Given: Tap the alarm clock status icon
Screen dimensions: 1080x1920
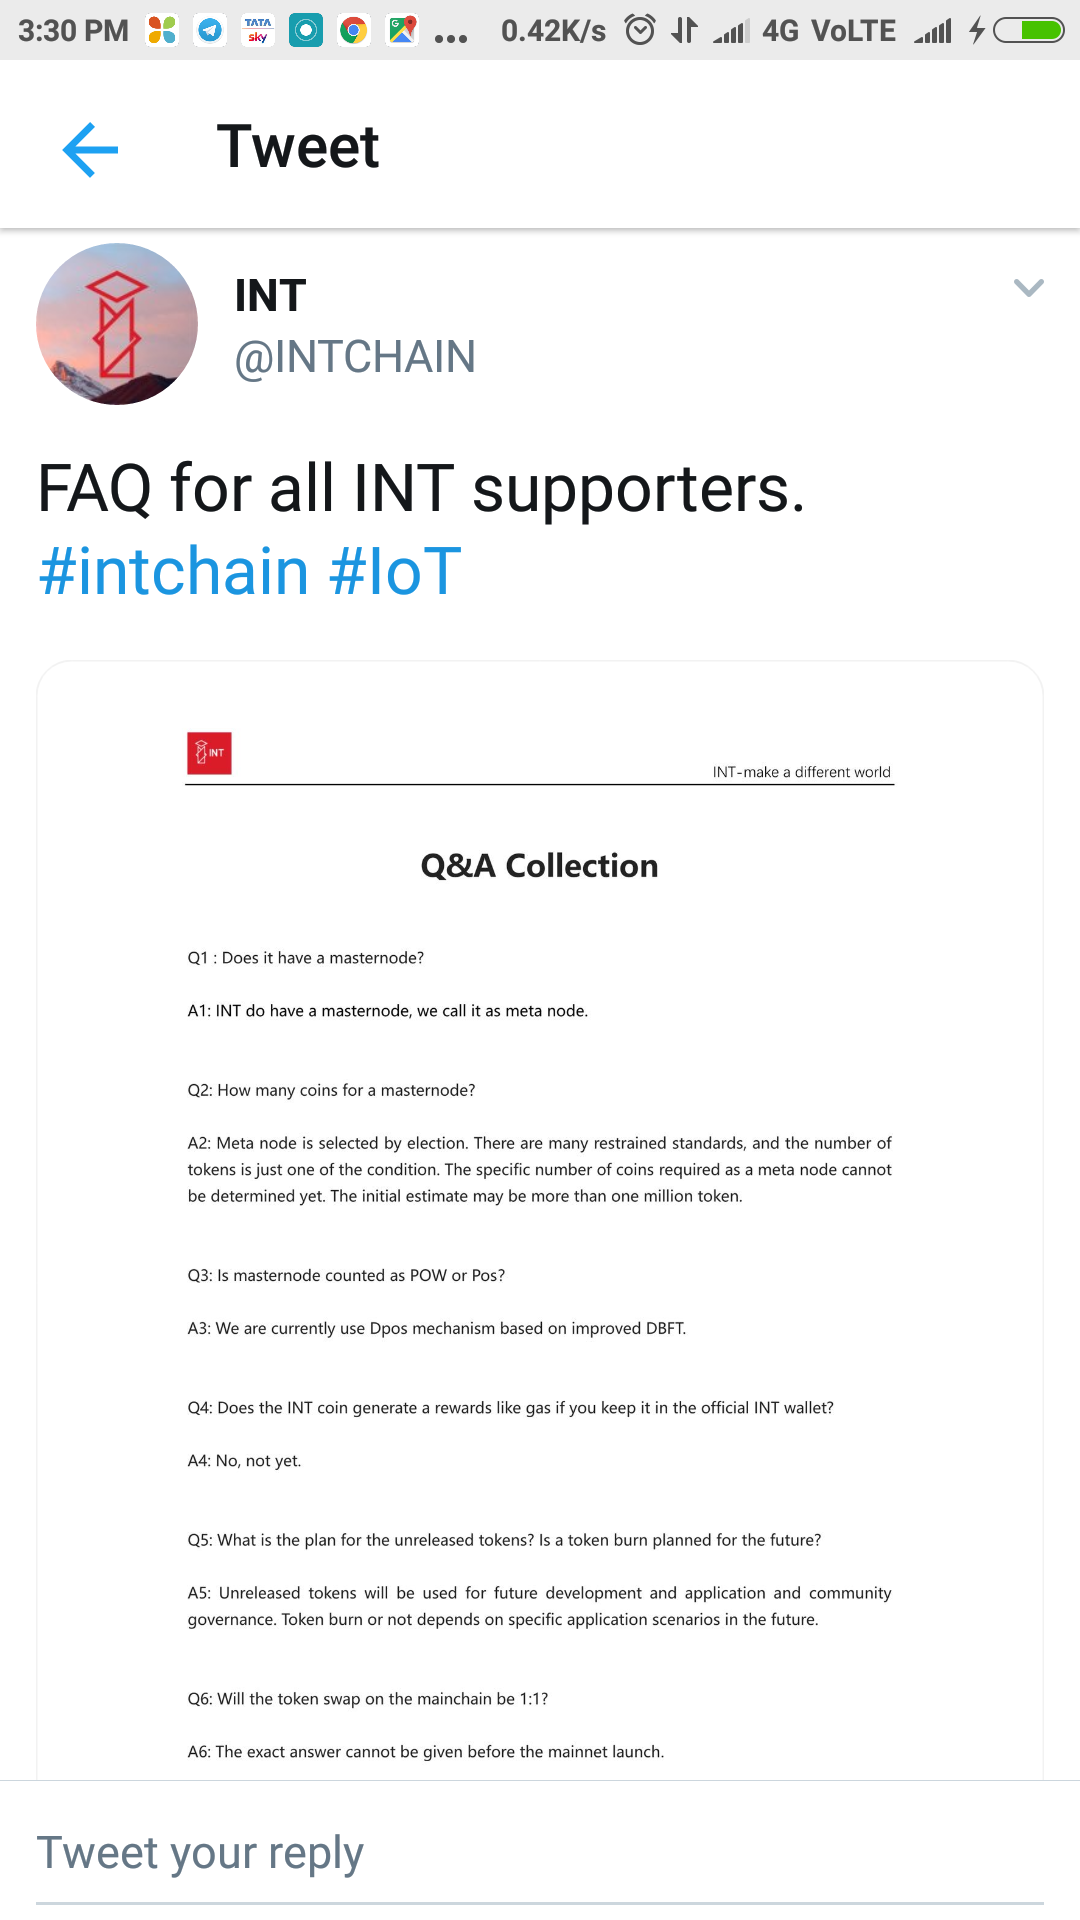Looking at the screenshot, I should pyautogui.click(x=640, y=31).
